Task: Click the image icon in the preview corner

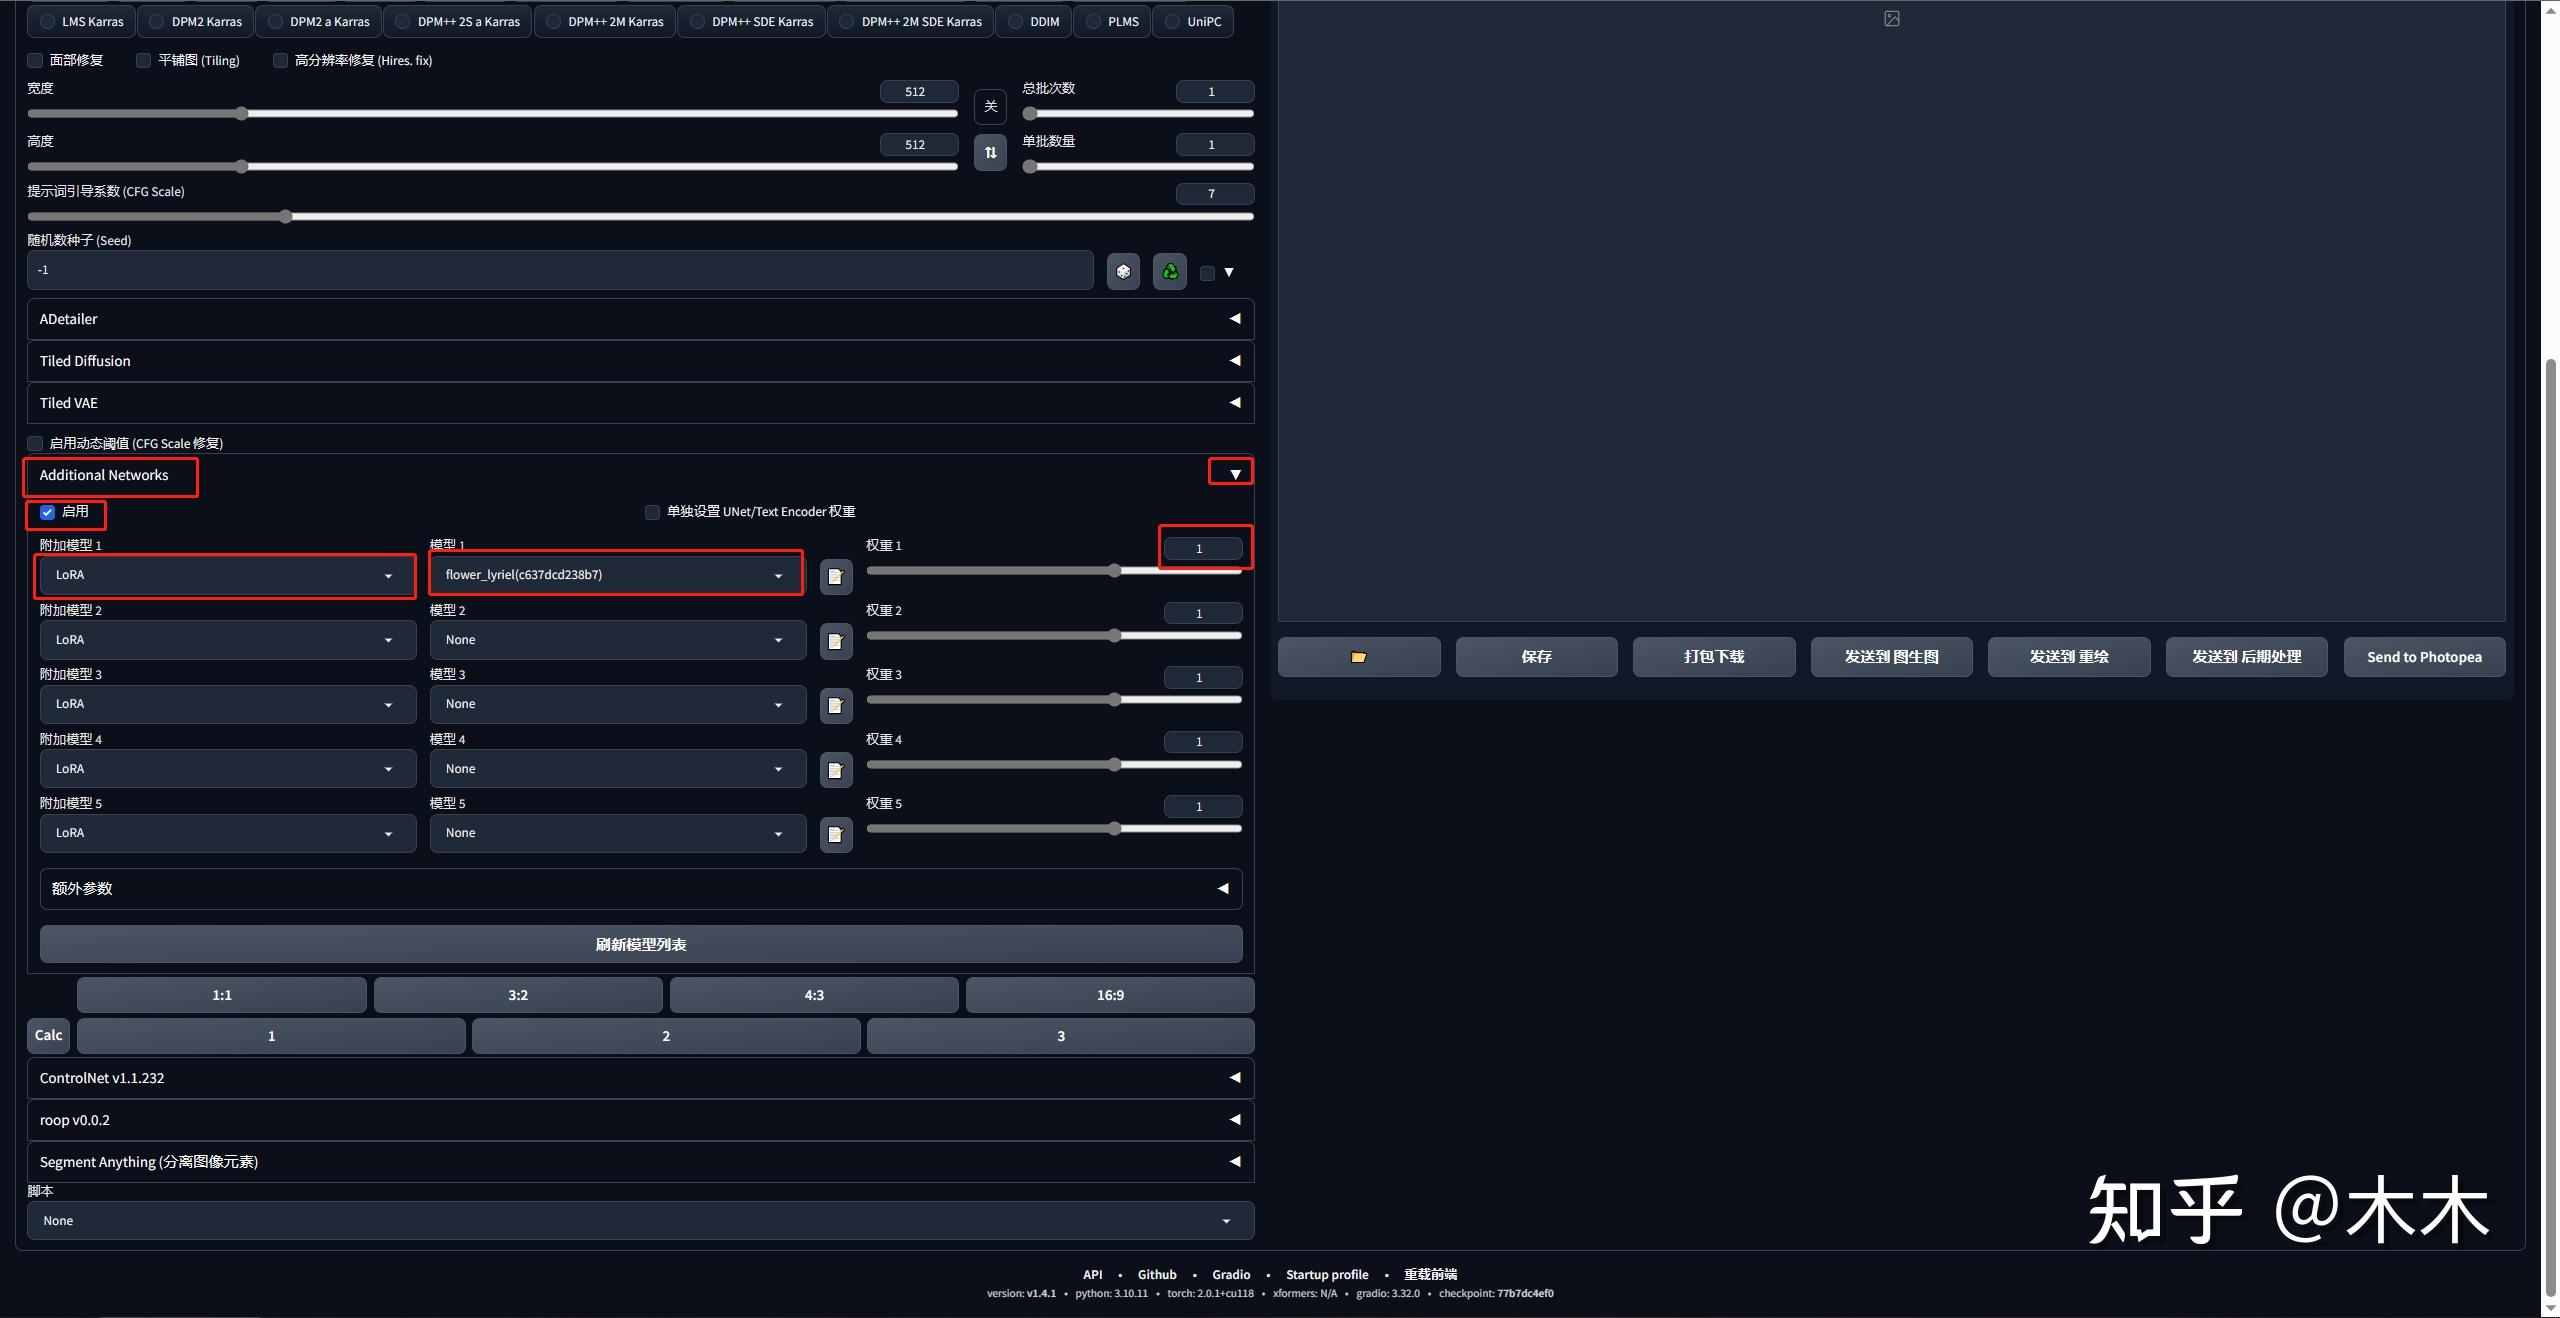Action: click(x=1891, y=18)
